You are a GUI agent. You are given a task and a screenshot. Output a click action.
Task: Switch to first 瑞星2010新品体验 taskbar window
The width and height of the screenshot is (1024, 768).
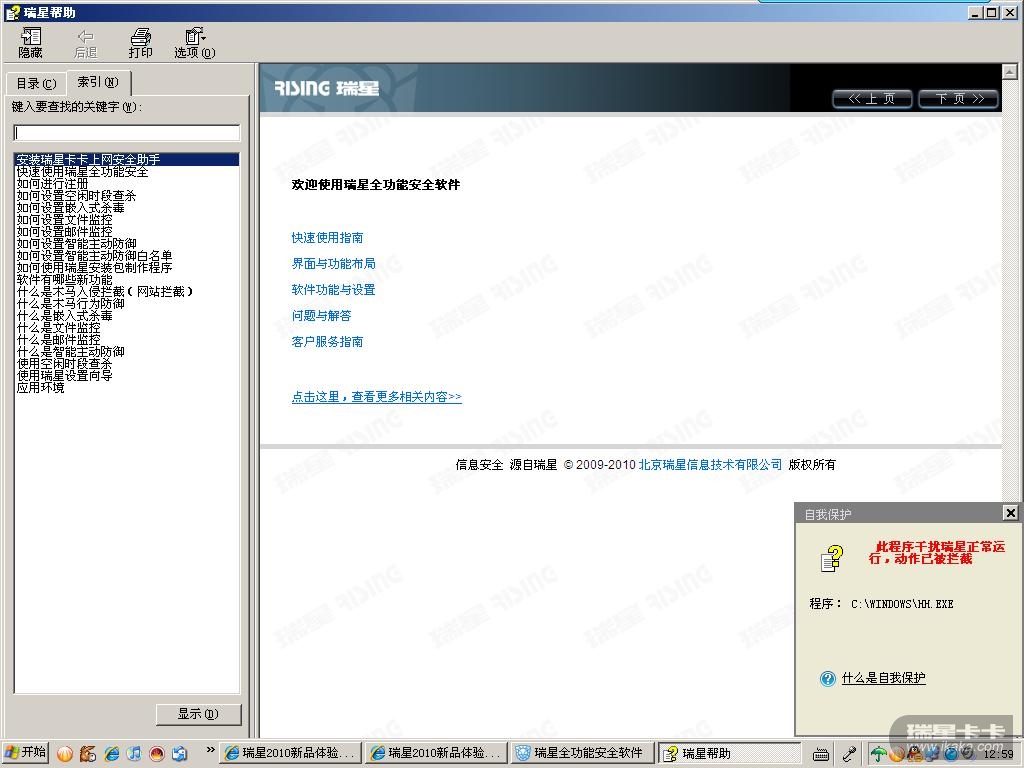(x=291, y=753)
